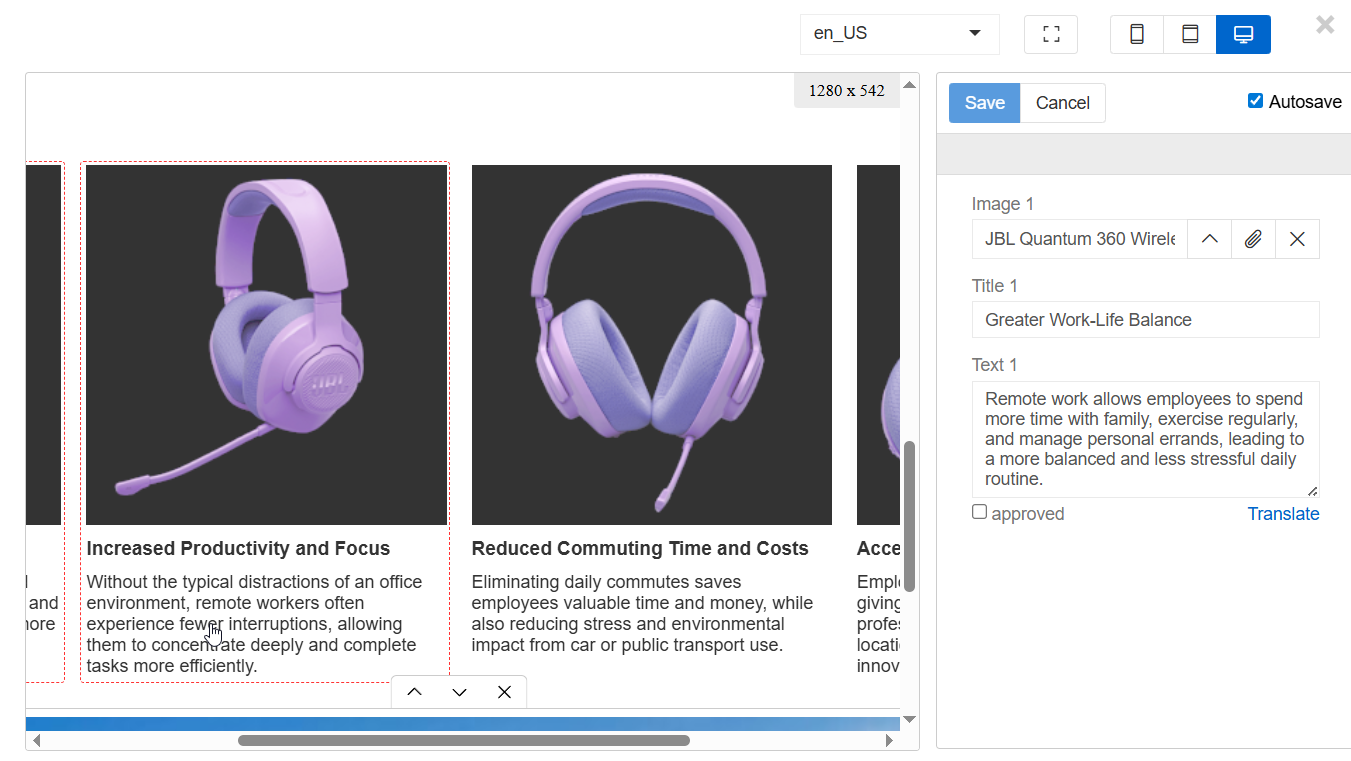The height and width of the screenshot is (761, 1351).
Task: Move selected block up with floating chevron
Action: [x=414, y=692]
